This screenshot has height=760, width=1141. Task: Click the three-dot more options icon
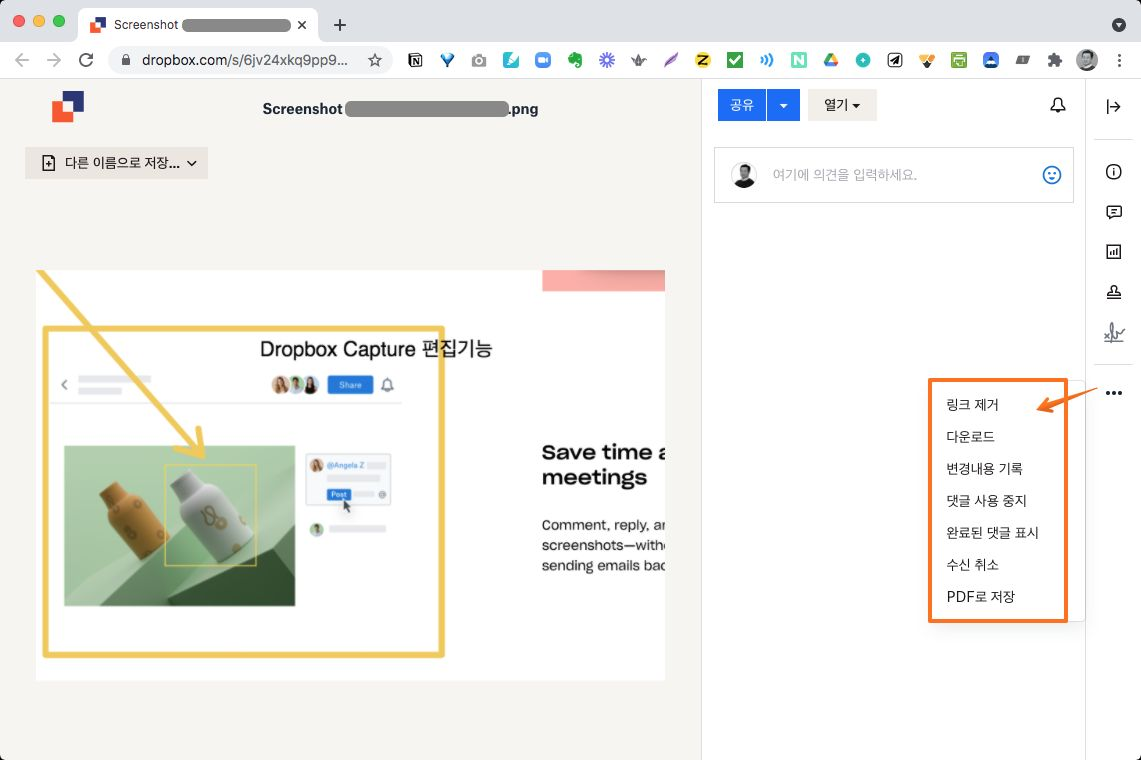point(1113,393)
